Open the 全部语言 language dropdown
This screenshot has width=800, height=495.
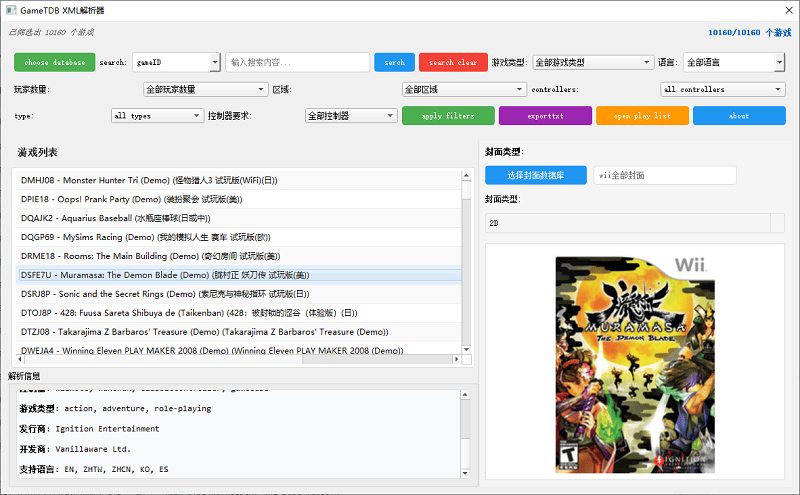tap(734, 62)
